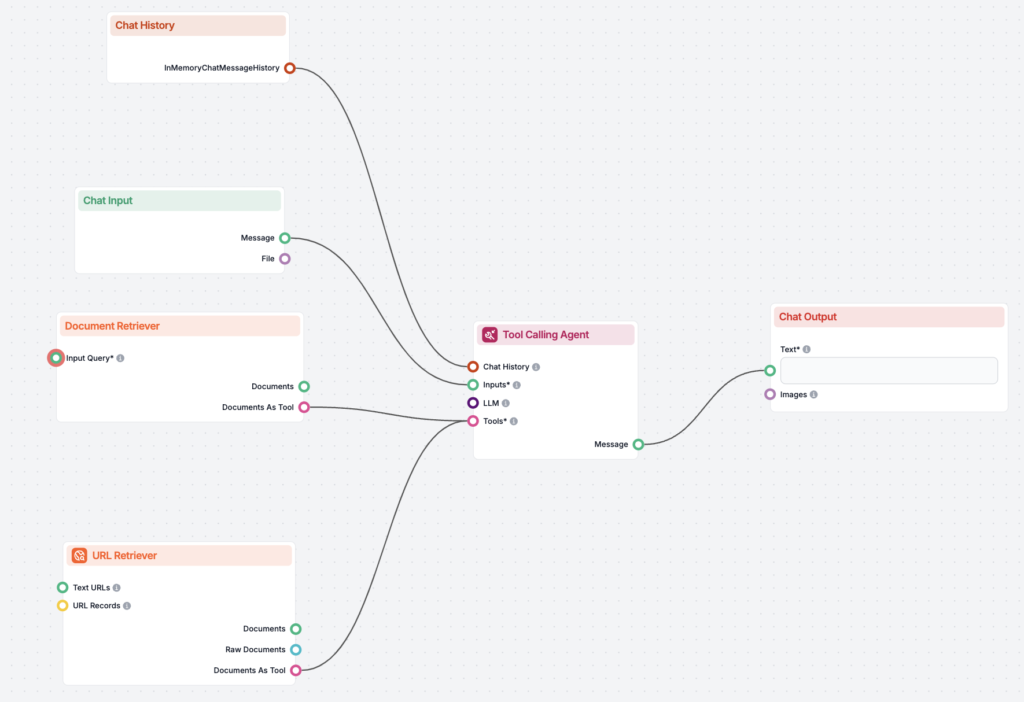Image resolution: width=1024 pixels, height=702 pixels.
Task: Click the LLM input port on agent
Action: [473, 403]
